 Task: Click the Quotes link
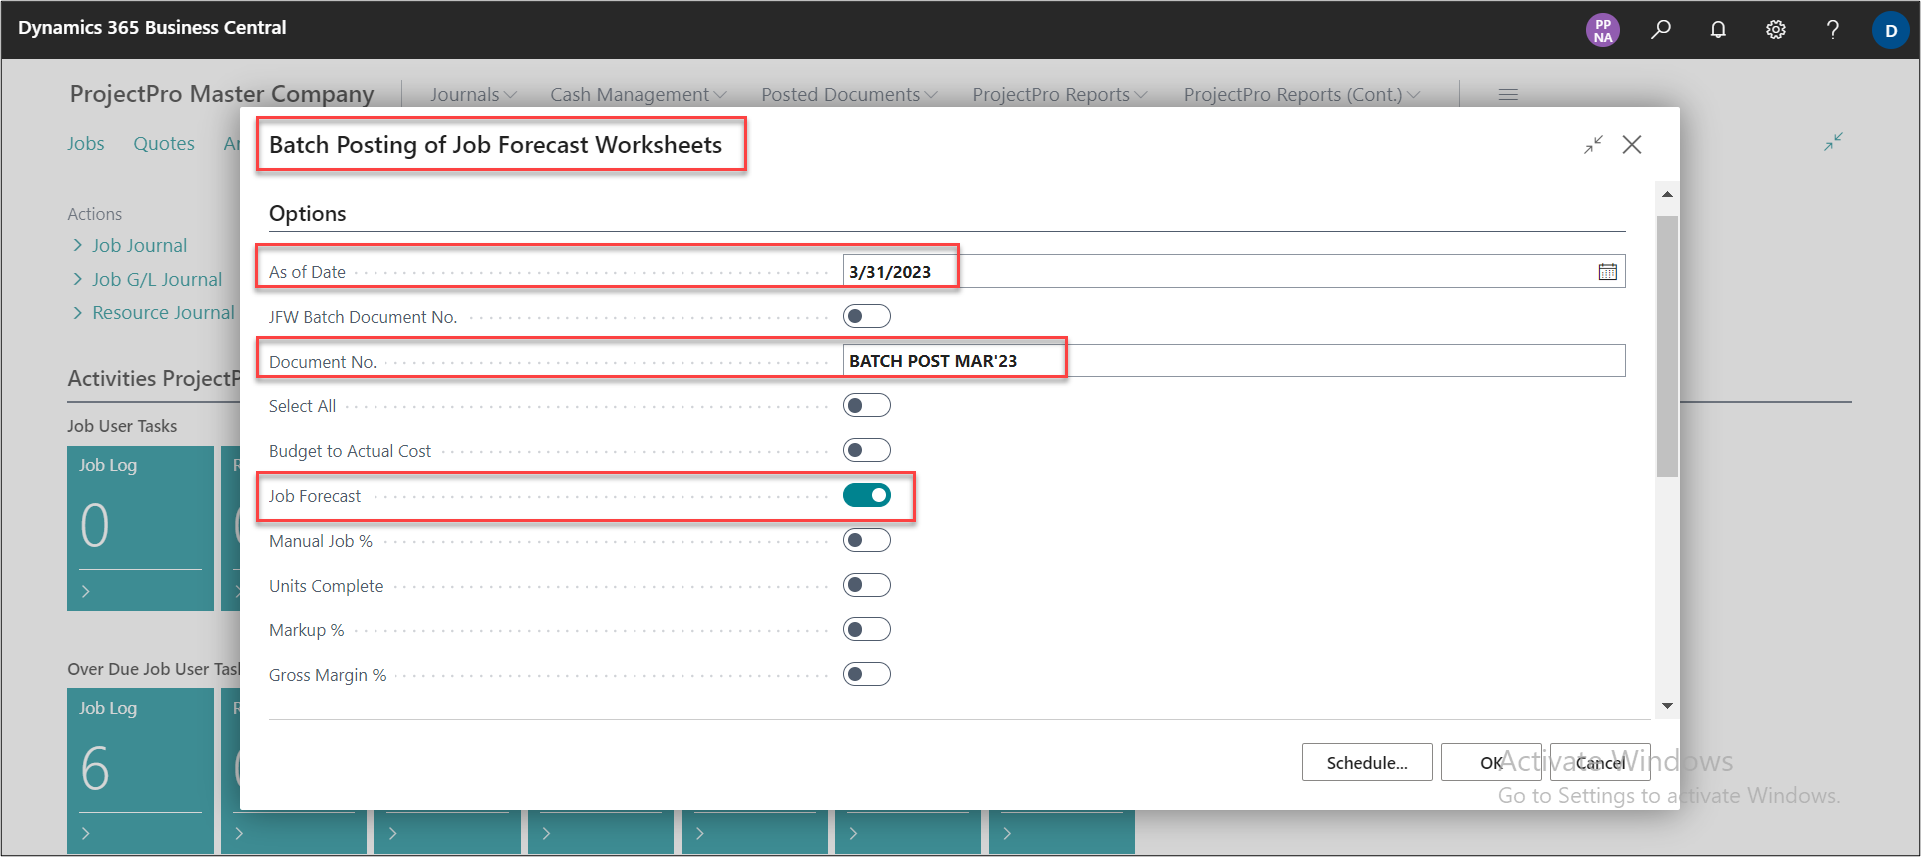tap(164, 143)
